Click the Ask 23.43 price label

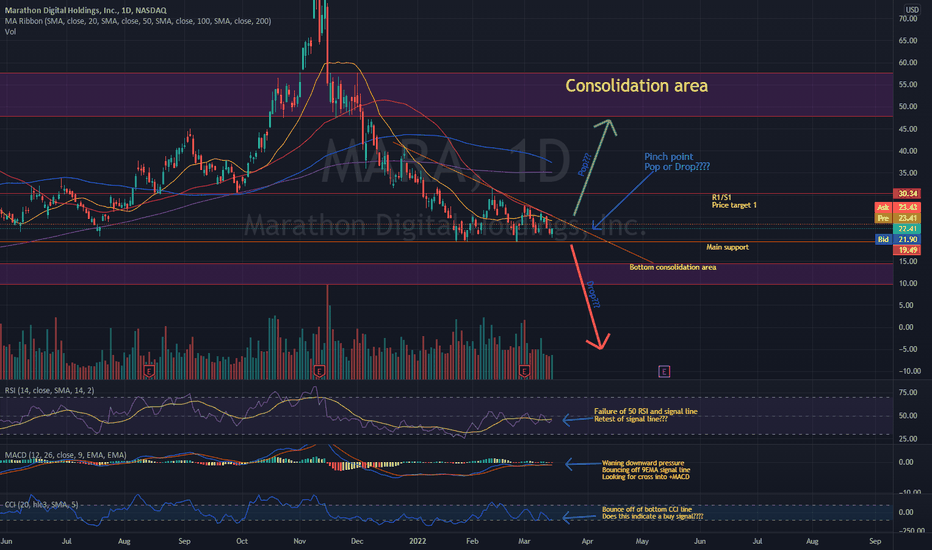[x=898, y=207]
